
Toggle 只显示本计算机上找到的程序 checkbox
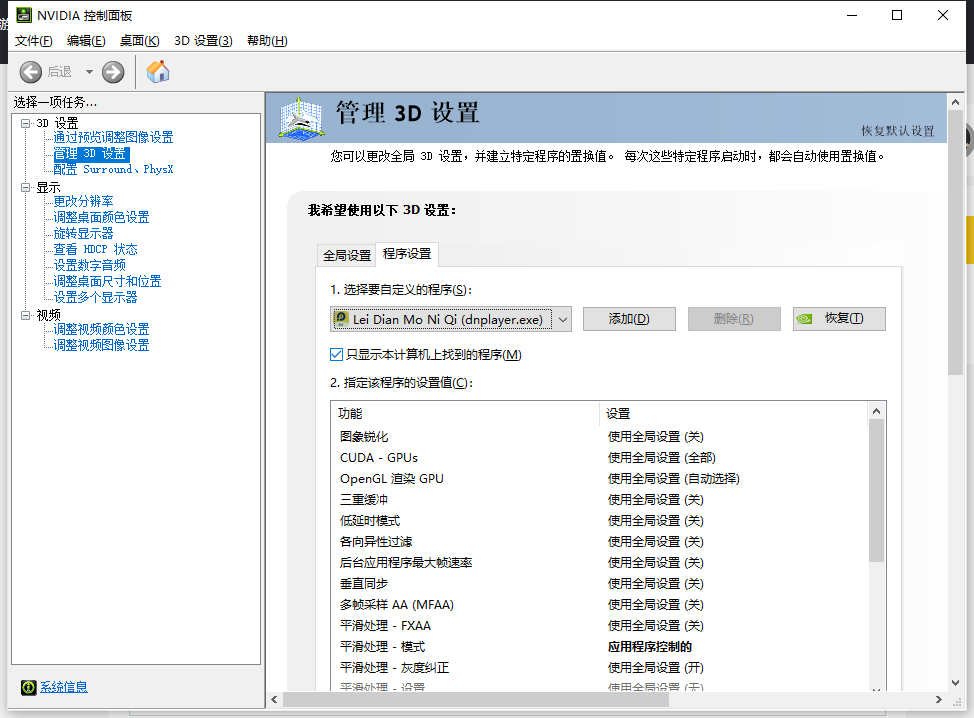pos(337,355)
